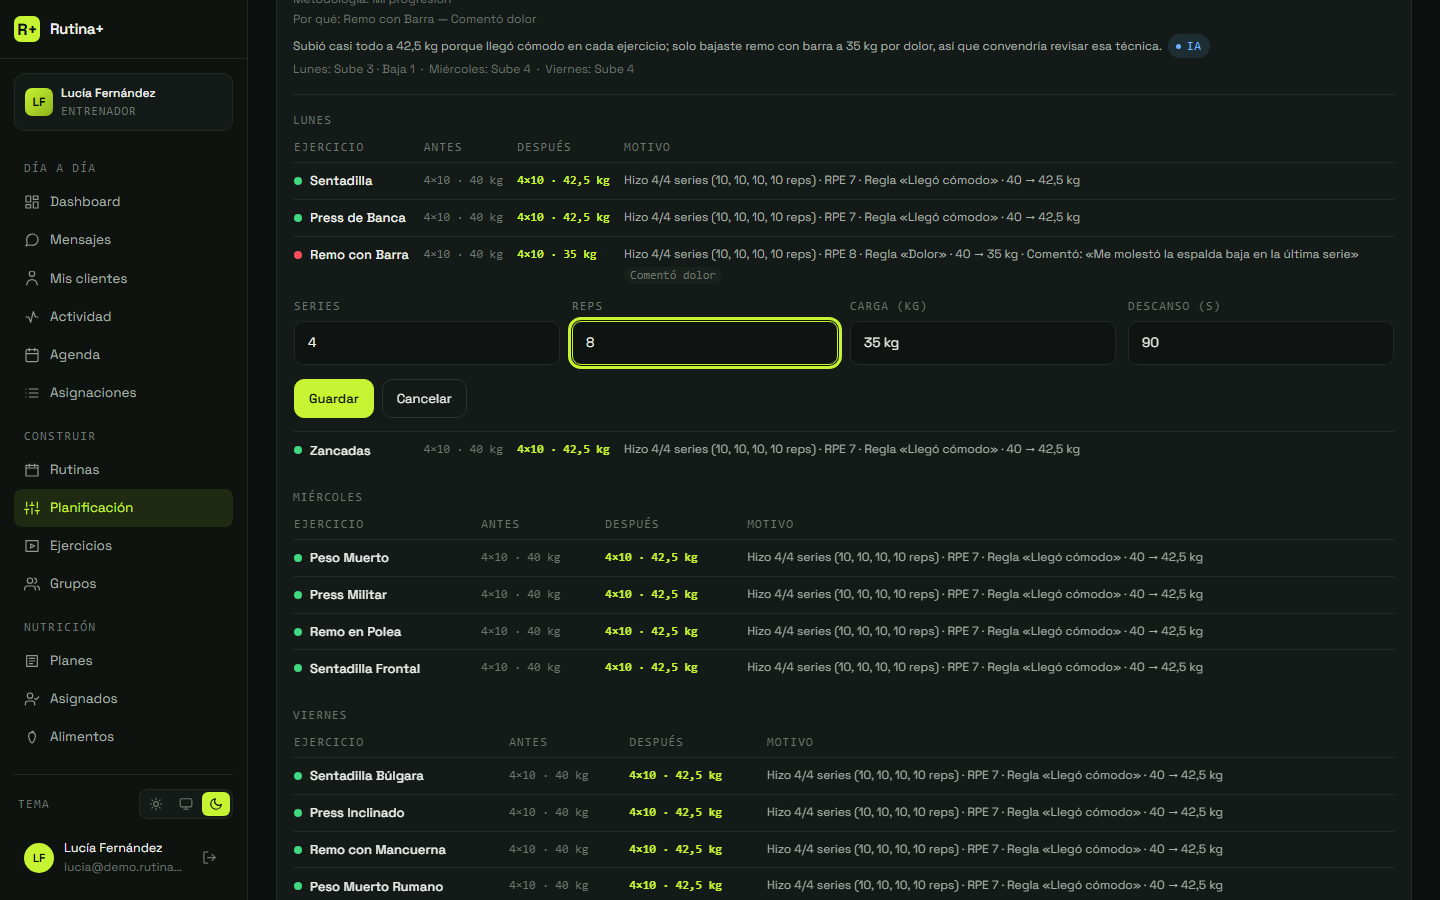Open the Peso Muerto row on Miércoles

click(844, 558)
